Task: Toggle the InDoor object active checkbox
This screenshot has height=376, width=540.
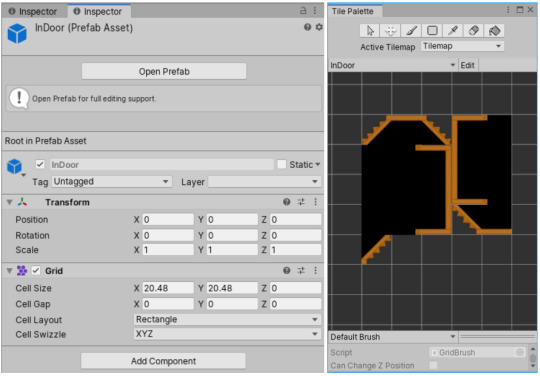Action: (x=40, y=164)
